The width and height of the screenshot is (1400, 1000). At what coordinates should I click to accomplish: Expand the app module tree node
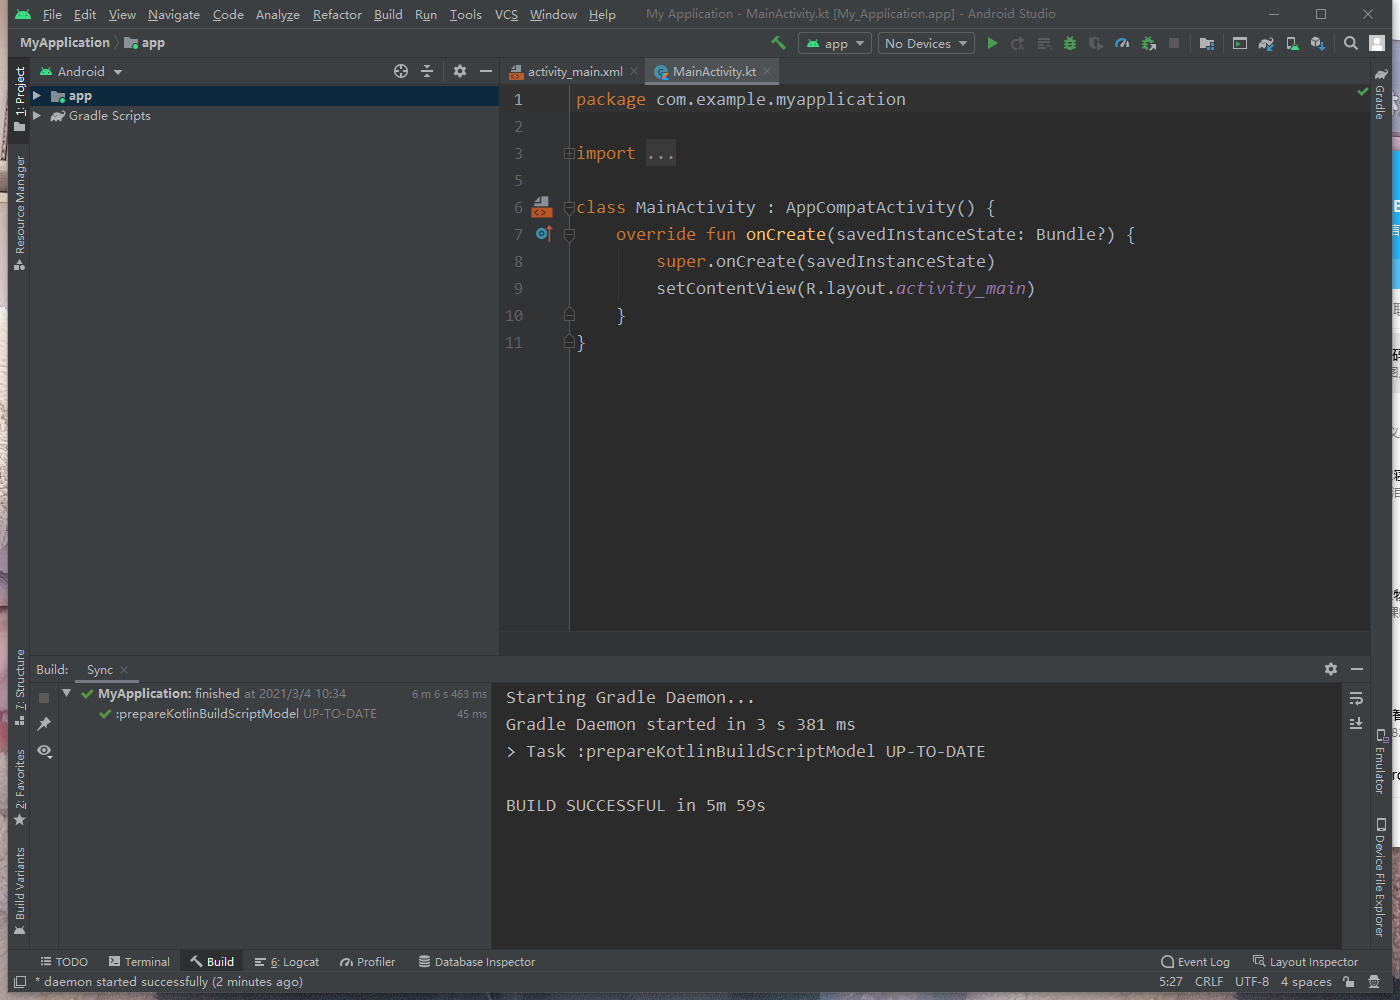pyautogui.click(x=37, y=96)
